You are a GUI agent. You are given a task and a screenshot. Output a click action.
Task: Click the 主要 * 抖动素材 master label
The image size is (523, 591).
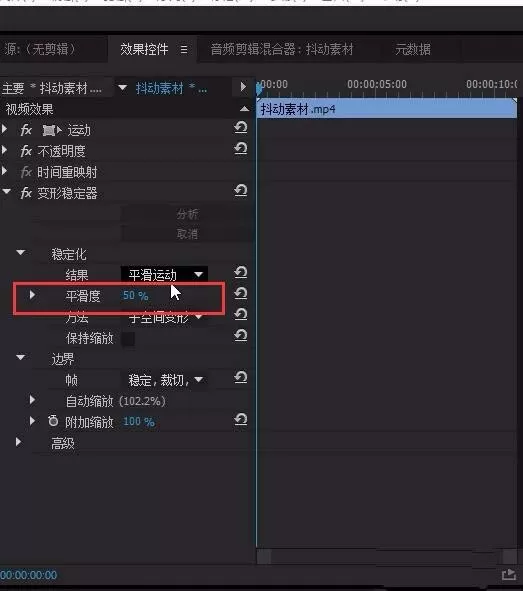[x=52, y=89]
